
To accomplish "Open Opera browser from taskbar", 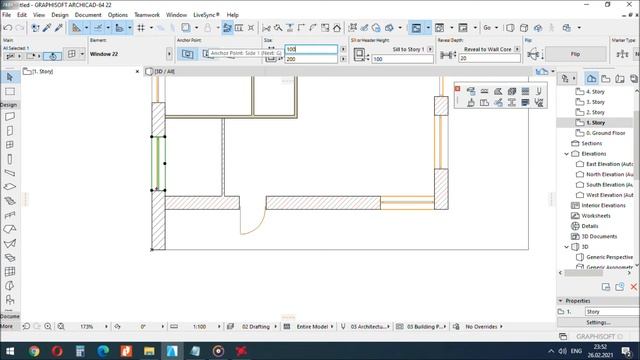I will tap(57, 351).
